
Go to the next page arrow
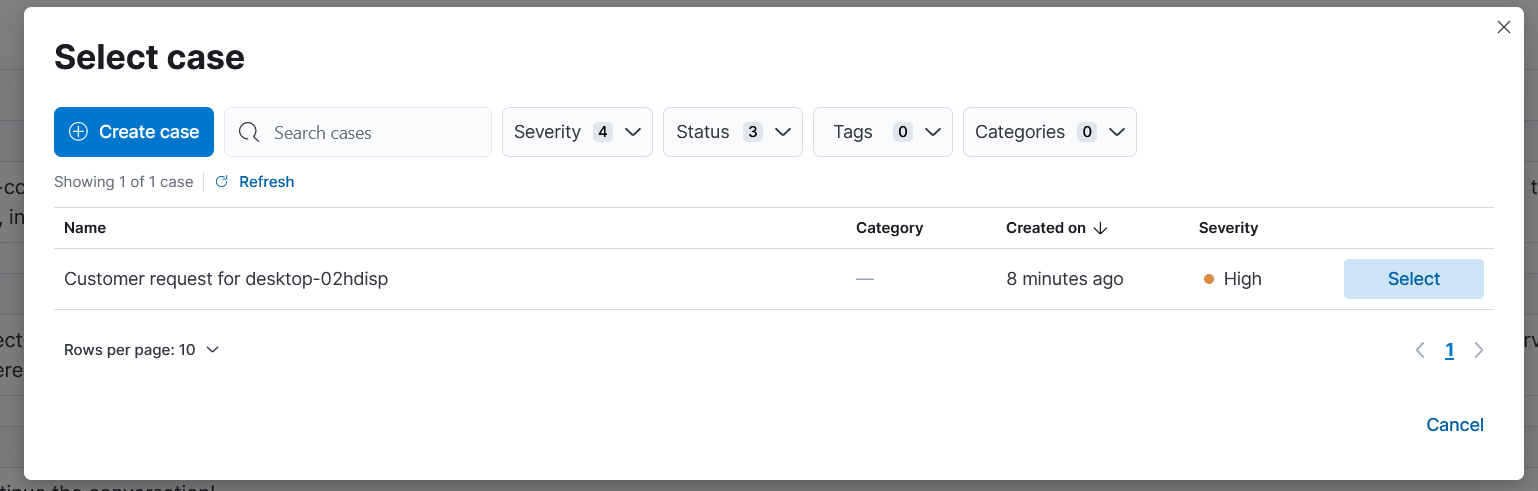pyautogui.click(x=1479, y=350)
